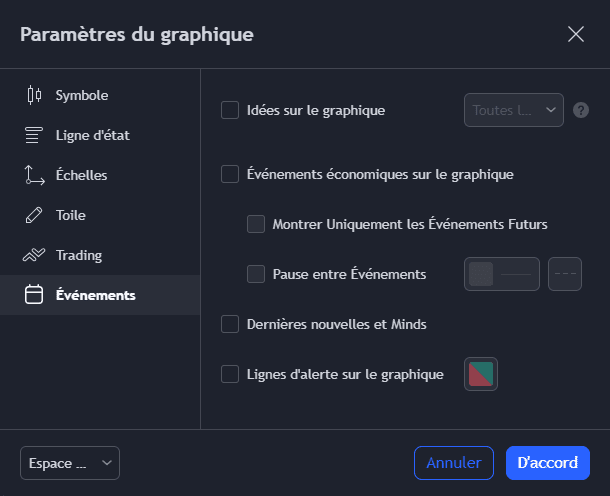Click the Échelles axes icon
The width and height of the screenshot is (610, 496).
coord(34,176)
